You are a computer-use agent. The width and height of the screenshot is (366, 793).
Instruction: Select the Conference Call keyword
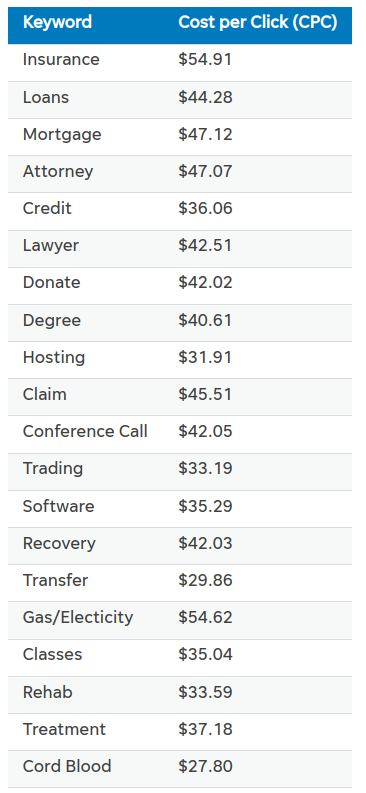[85, 431]
